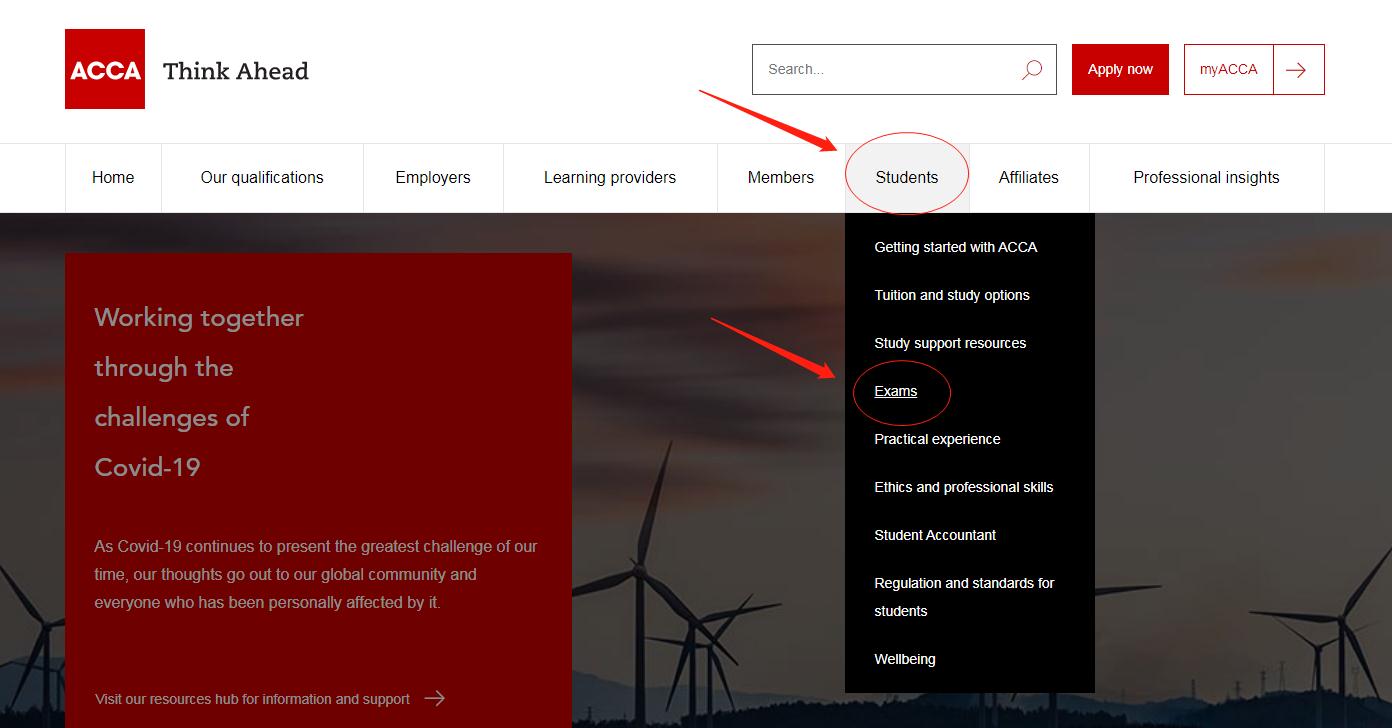Select Practical experience entry
The image size is (1392, 728).
click(937, 439)
